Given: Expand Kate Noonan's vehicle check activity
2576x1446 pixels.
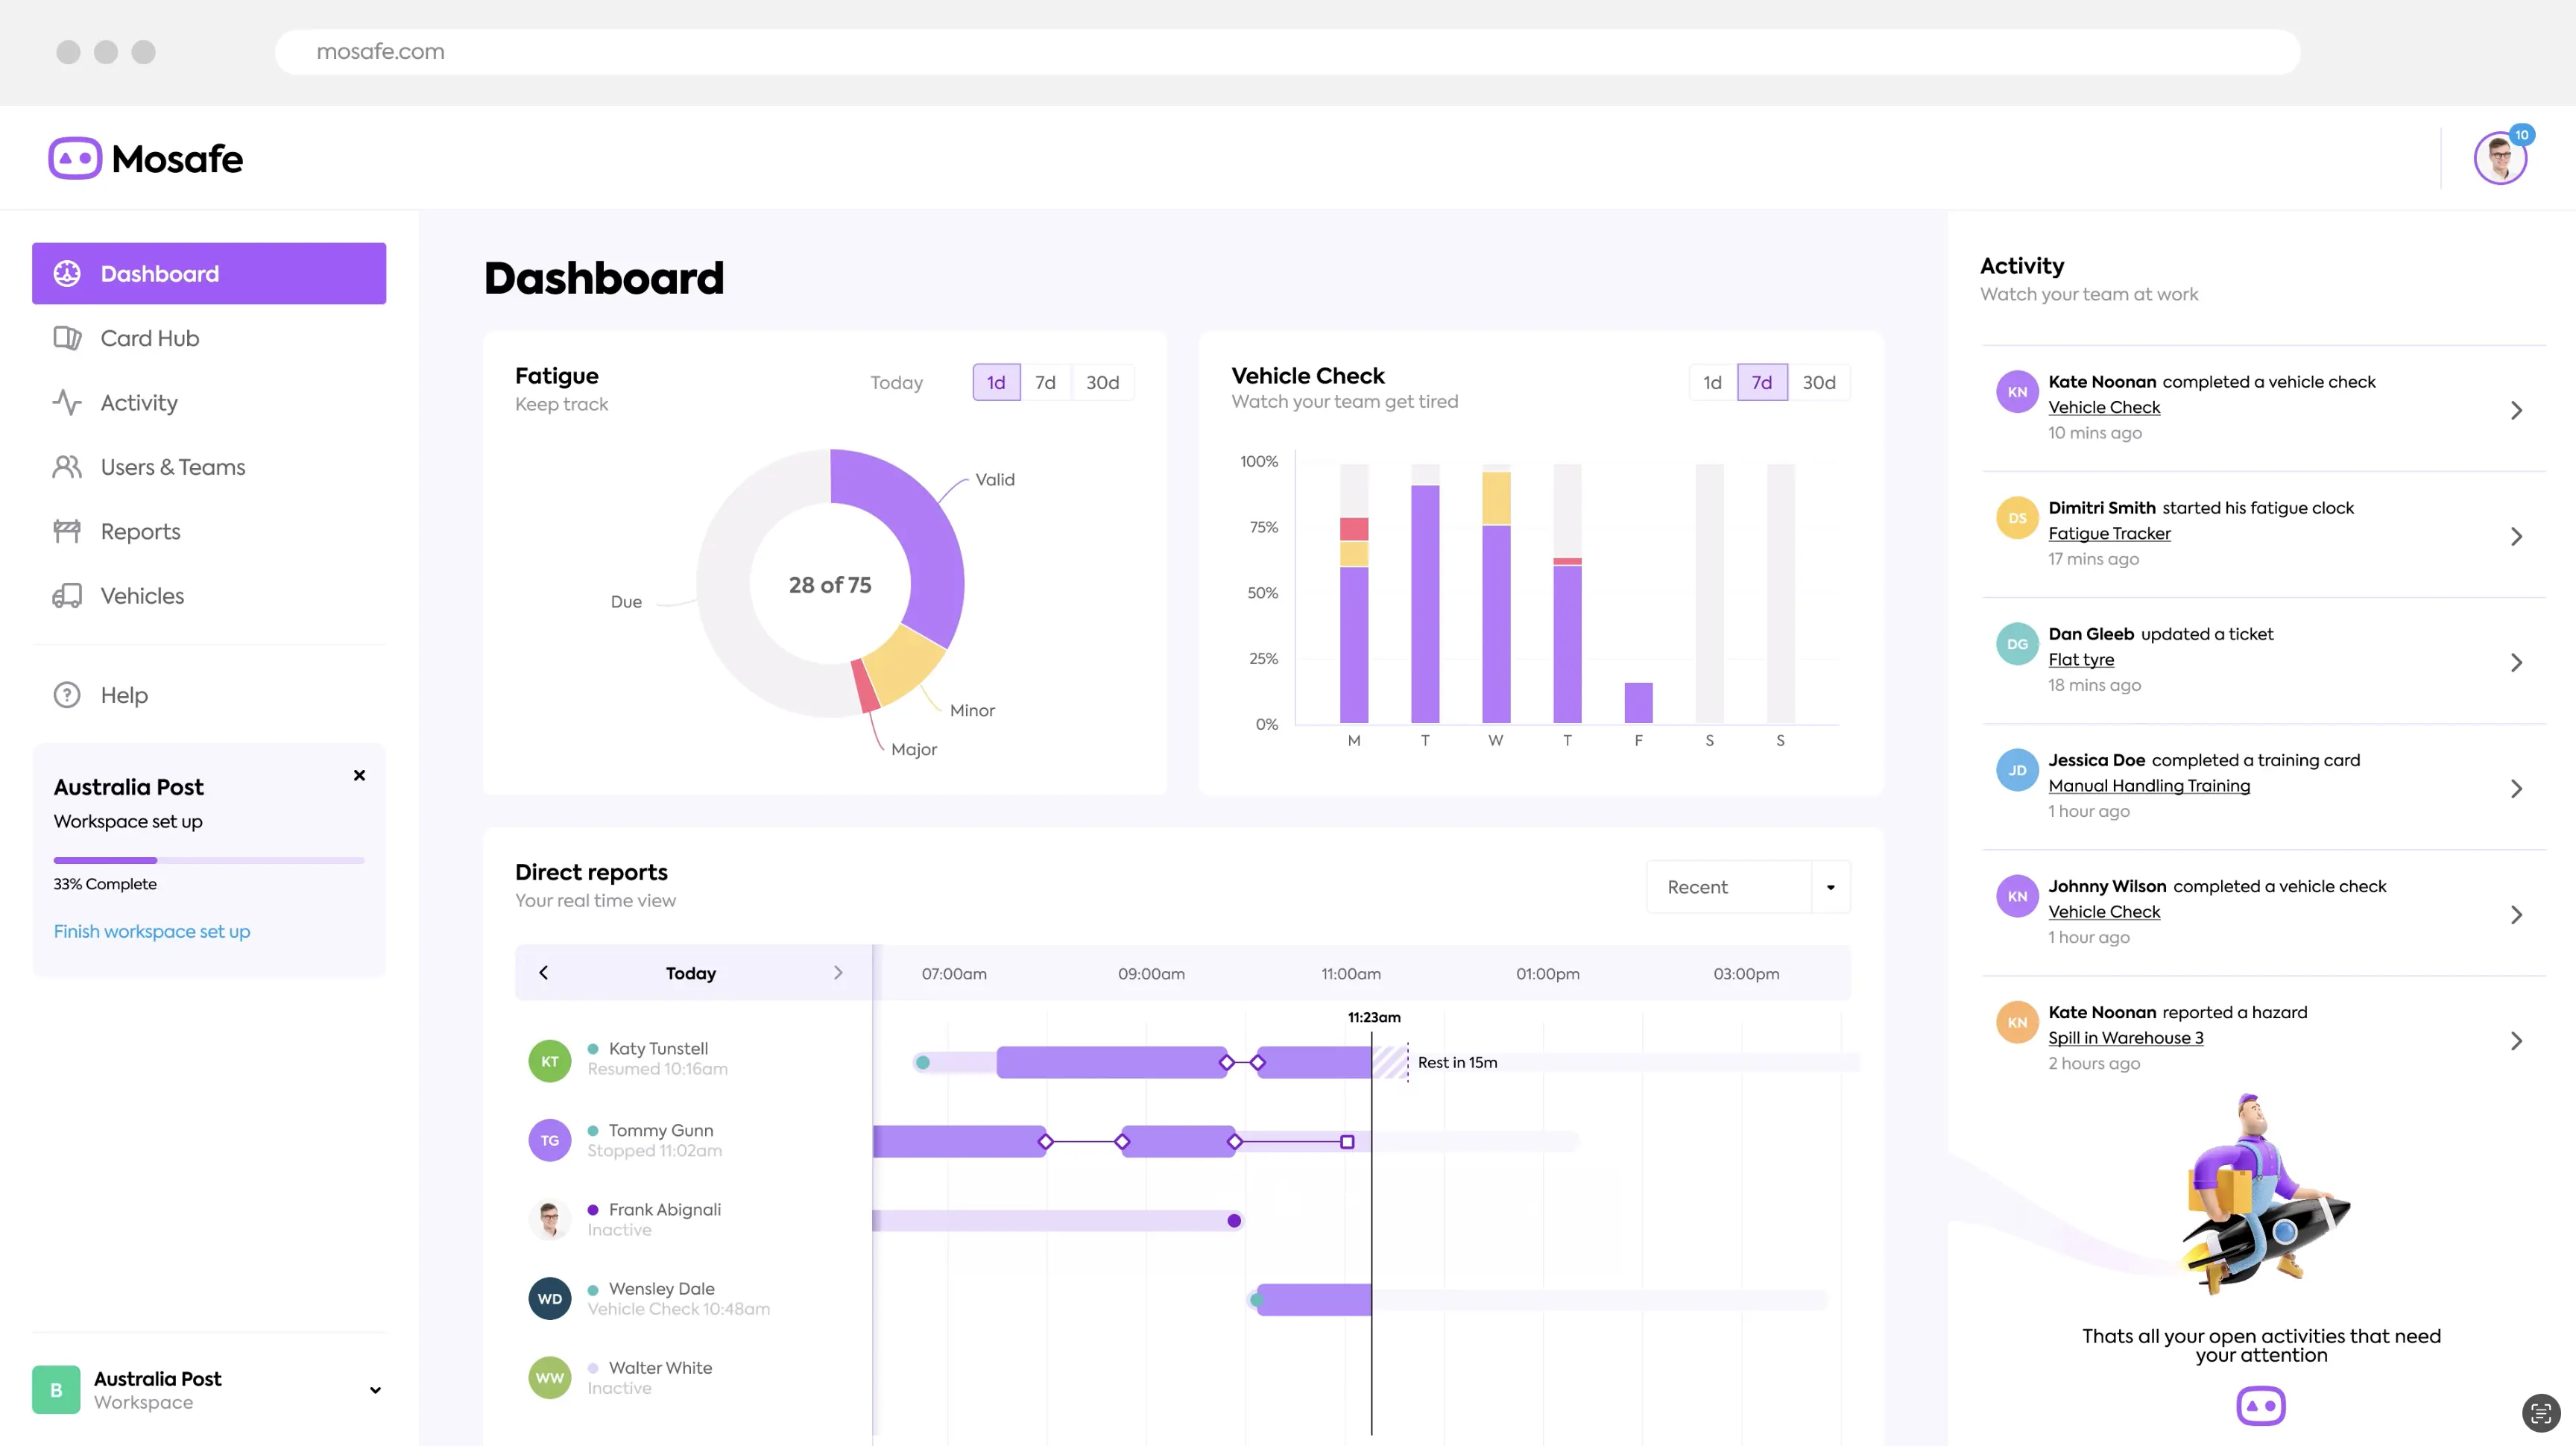Looking at the screenshot, I should click(2517, 409).
